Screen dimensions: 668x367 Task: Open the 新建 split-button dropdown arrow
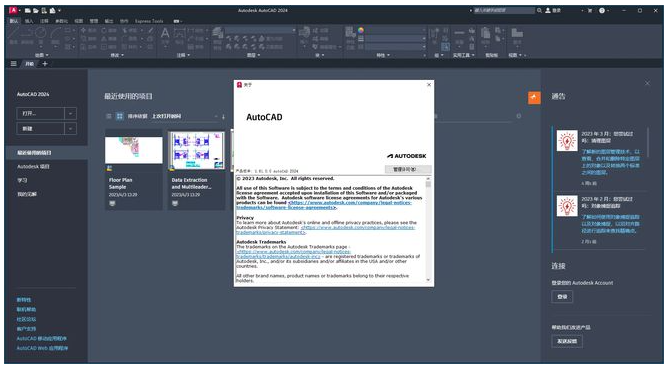point(70,128)
